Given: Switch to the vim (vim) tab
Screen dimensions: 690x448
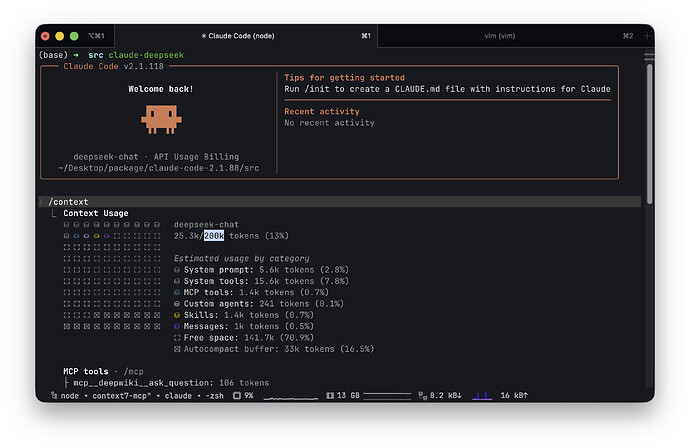Looking at the screenshot, I should click(499, 36).
